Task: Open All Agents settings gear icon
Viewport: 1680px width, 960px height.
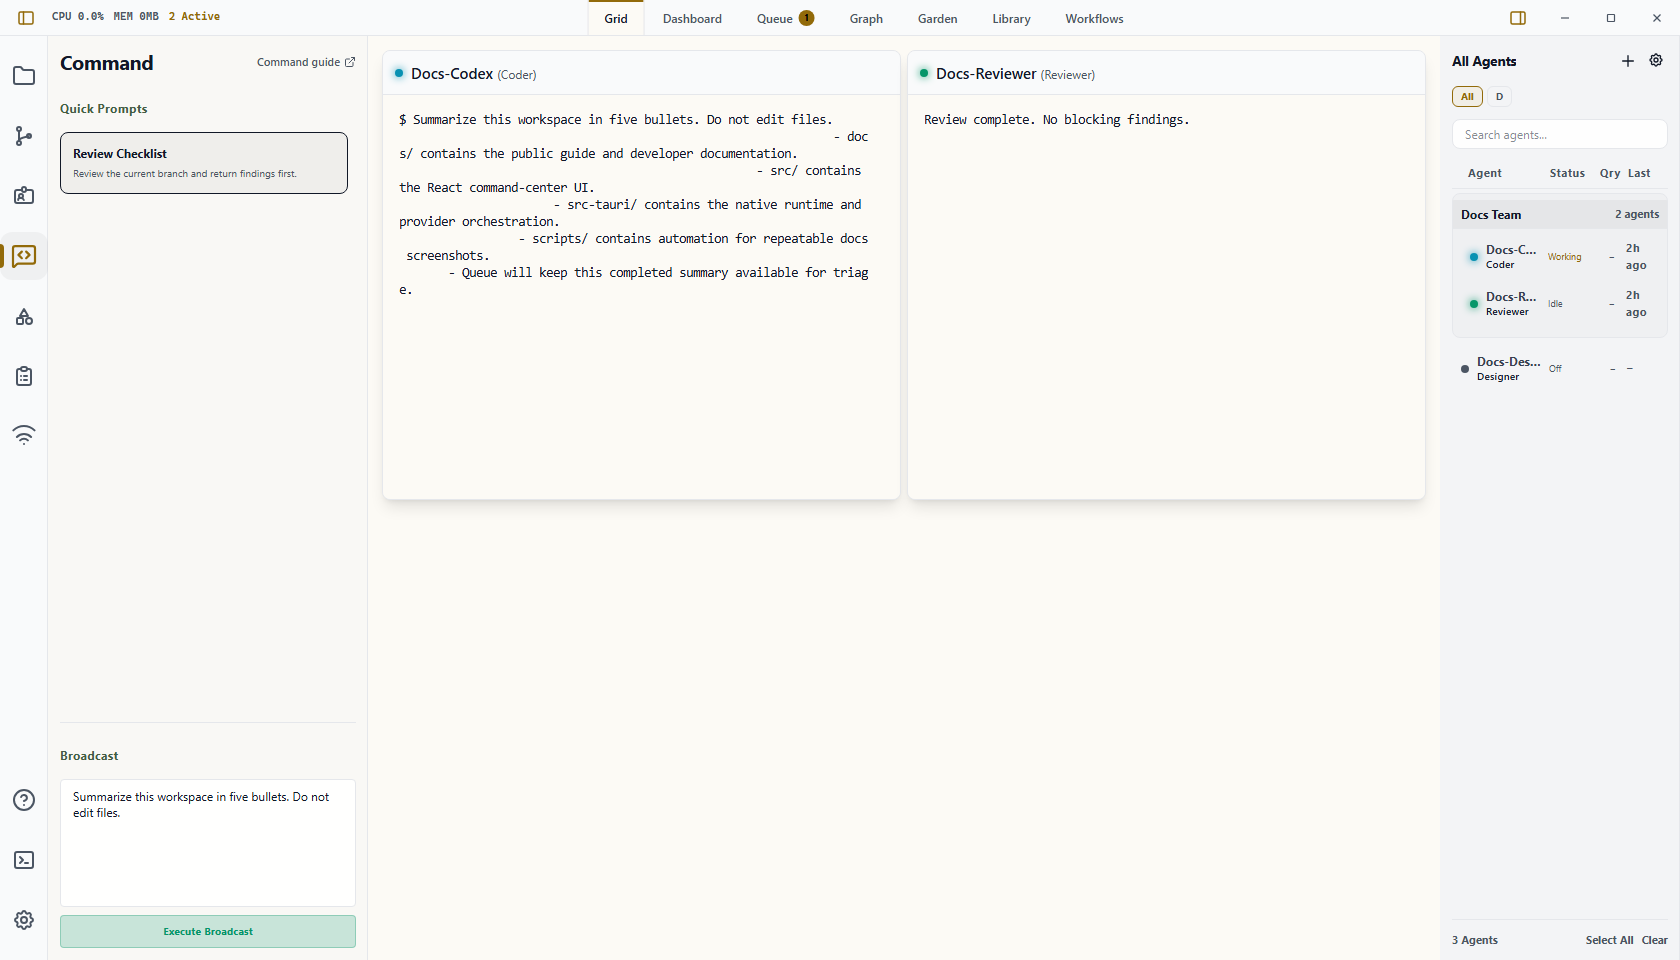Action: pyautogui.click(x=1656, y=61)
